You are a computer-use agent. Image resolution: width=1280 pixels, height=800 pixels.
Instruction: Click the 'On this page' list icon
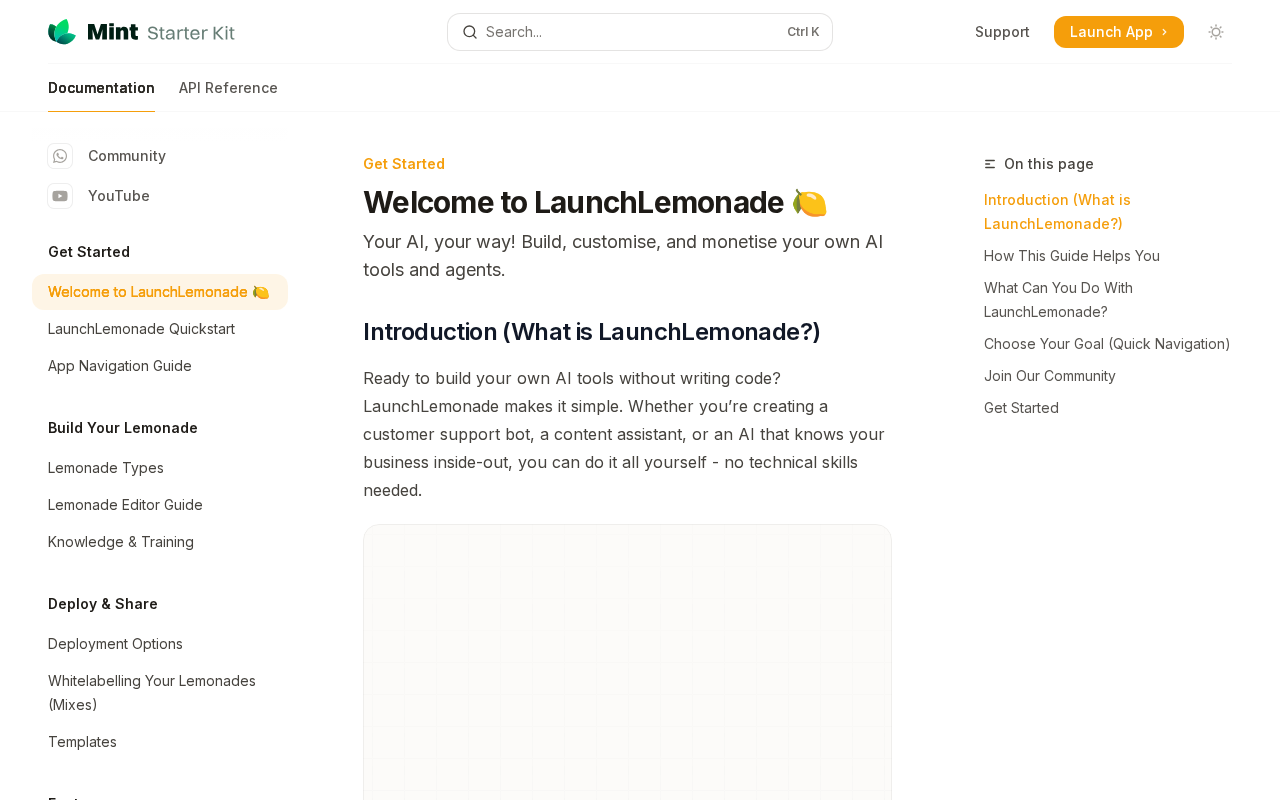click(990, 164)
